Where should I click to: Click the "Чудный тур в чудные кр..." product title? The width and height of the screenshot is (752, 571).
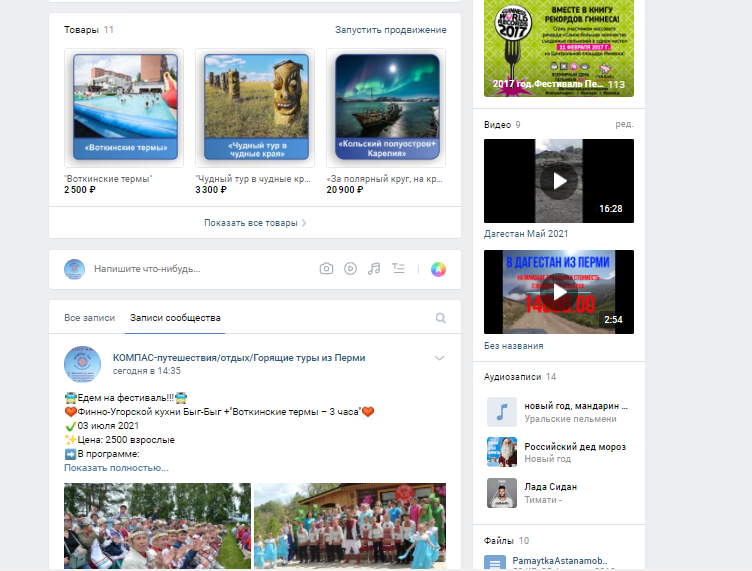point(253,179)
